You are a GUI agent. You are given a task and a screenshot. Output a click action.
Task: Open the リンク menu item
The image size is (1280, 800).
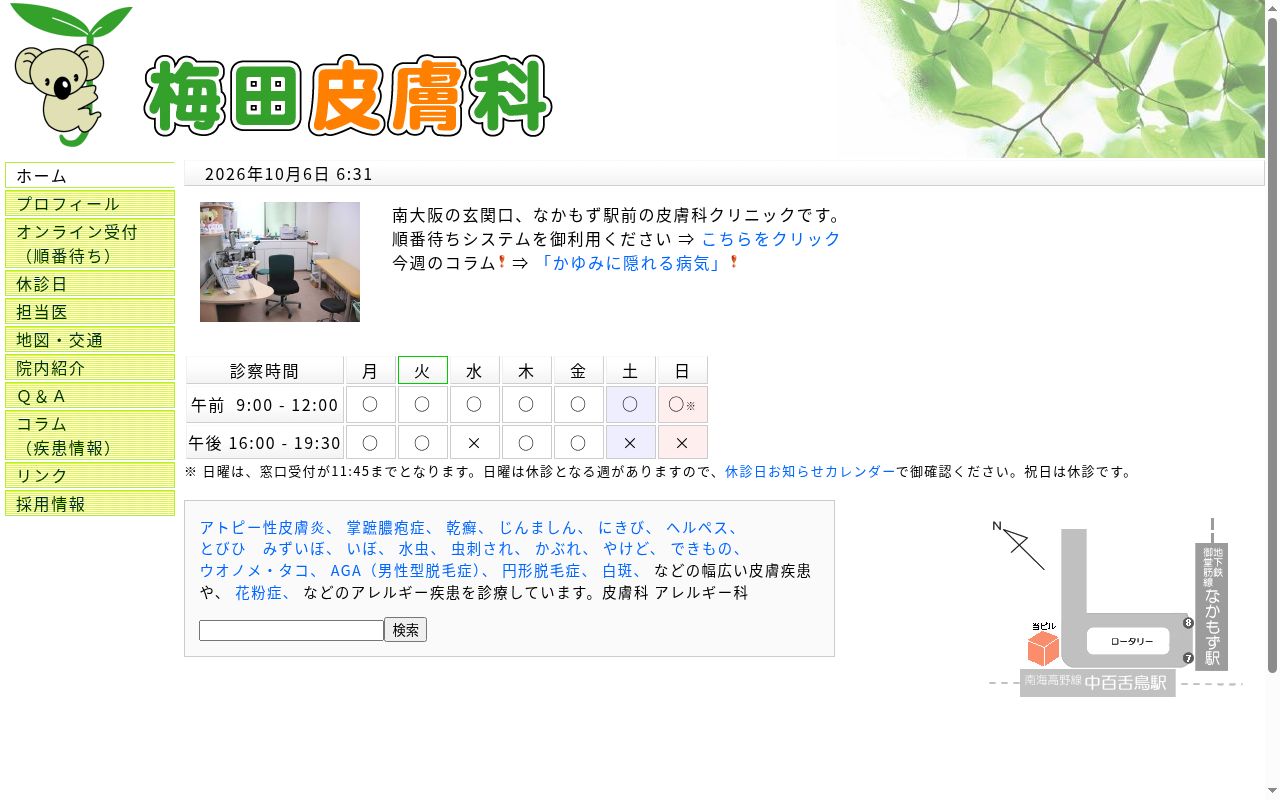[x=90, y=475]
